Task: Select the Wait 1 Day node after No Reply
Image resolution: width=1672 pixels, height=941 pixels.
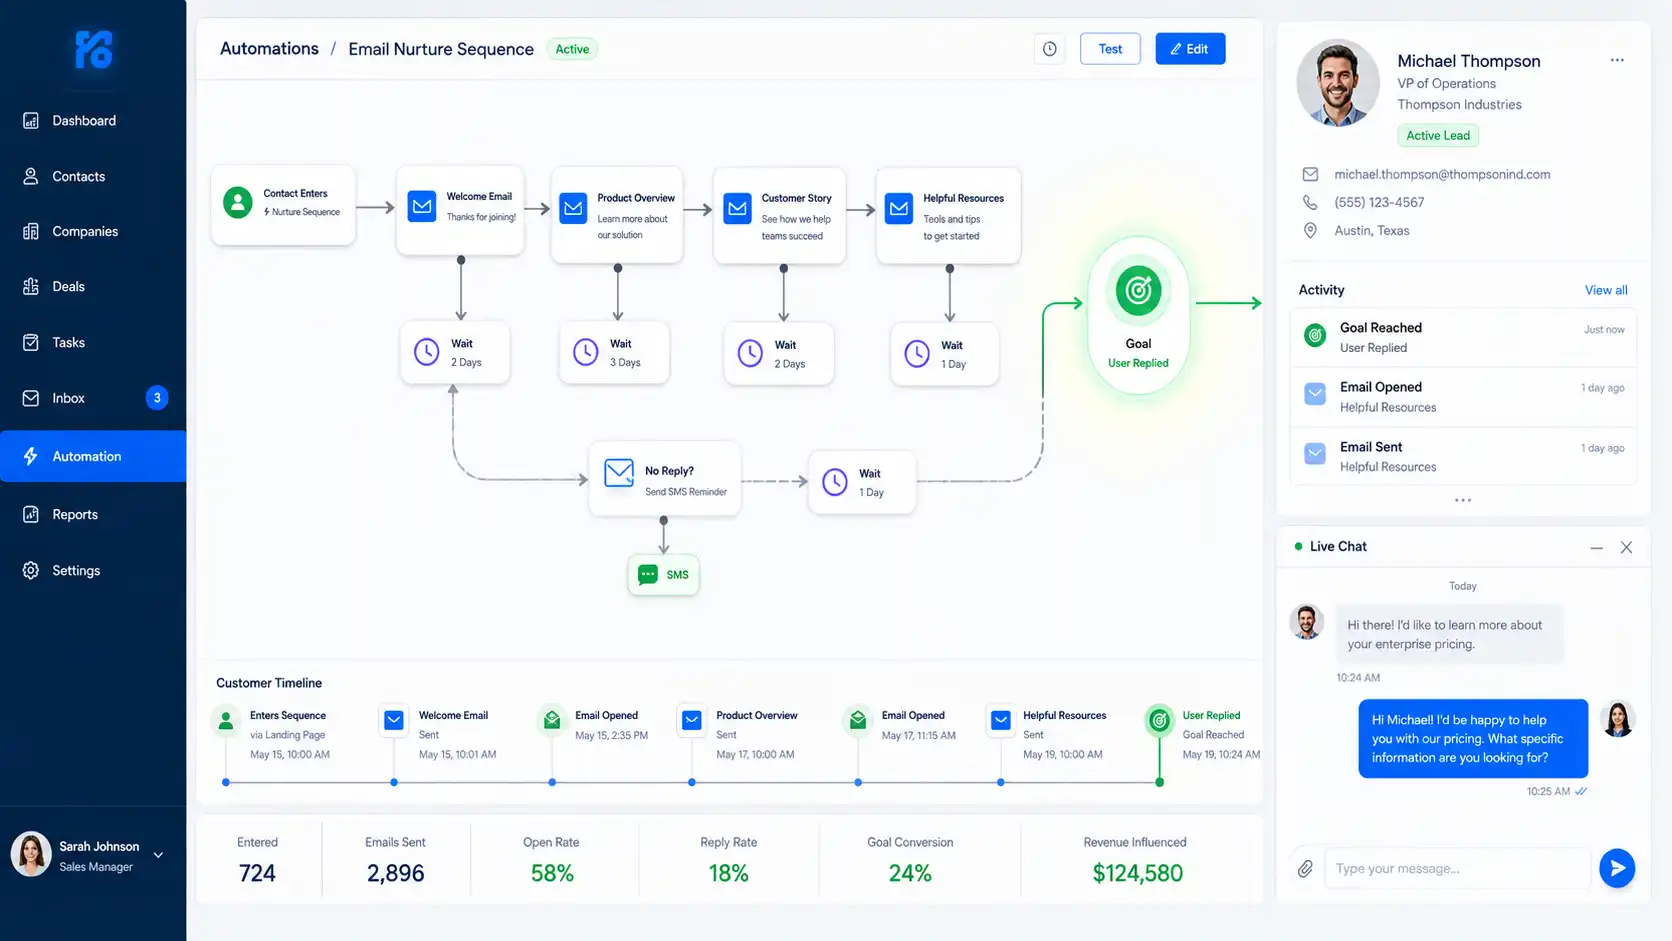Action: 862,482
